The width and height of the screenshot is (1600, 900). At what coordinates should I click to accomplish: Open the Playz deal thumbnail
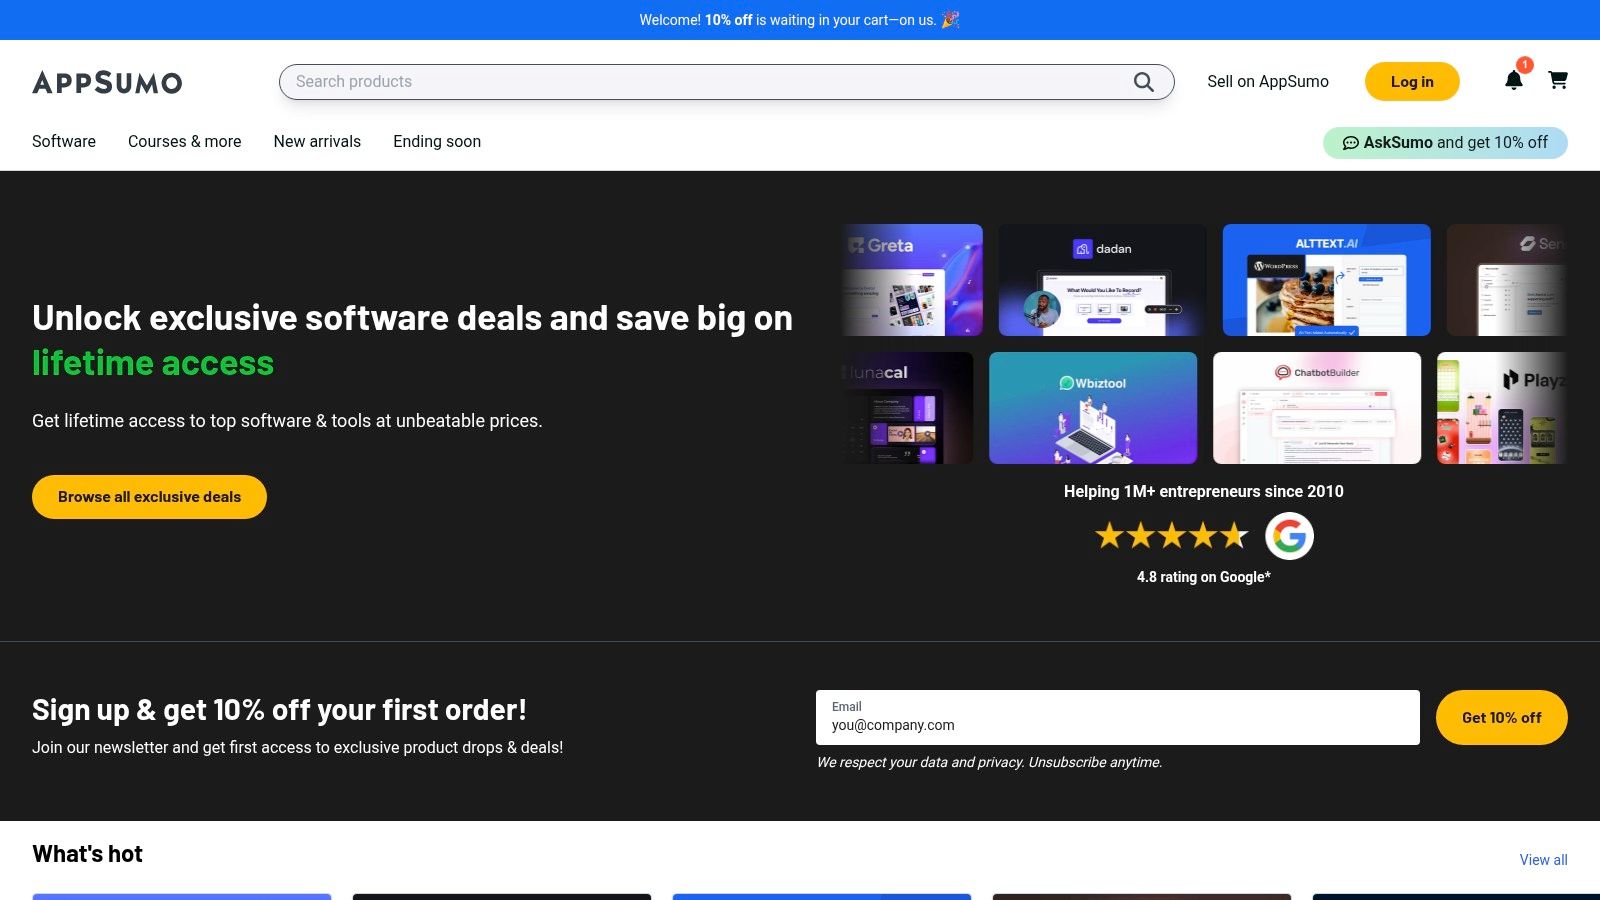[x=1502, y=408]
